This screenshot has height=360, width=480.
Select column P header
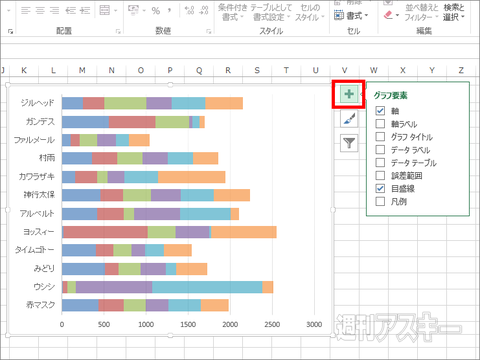170,70
